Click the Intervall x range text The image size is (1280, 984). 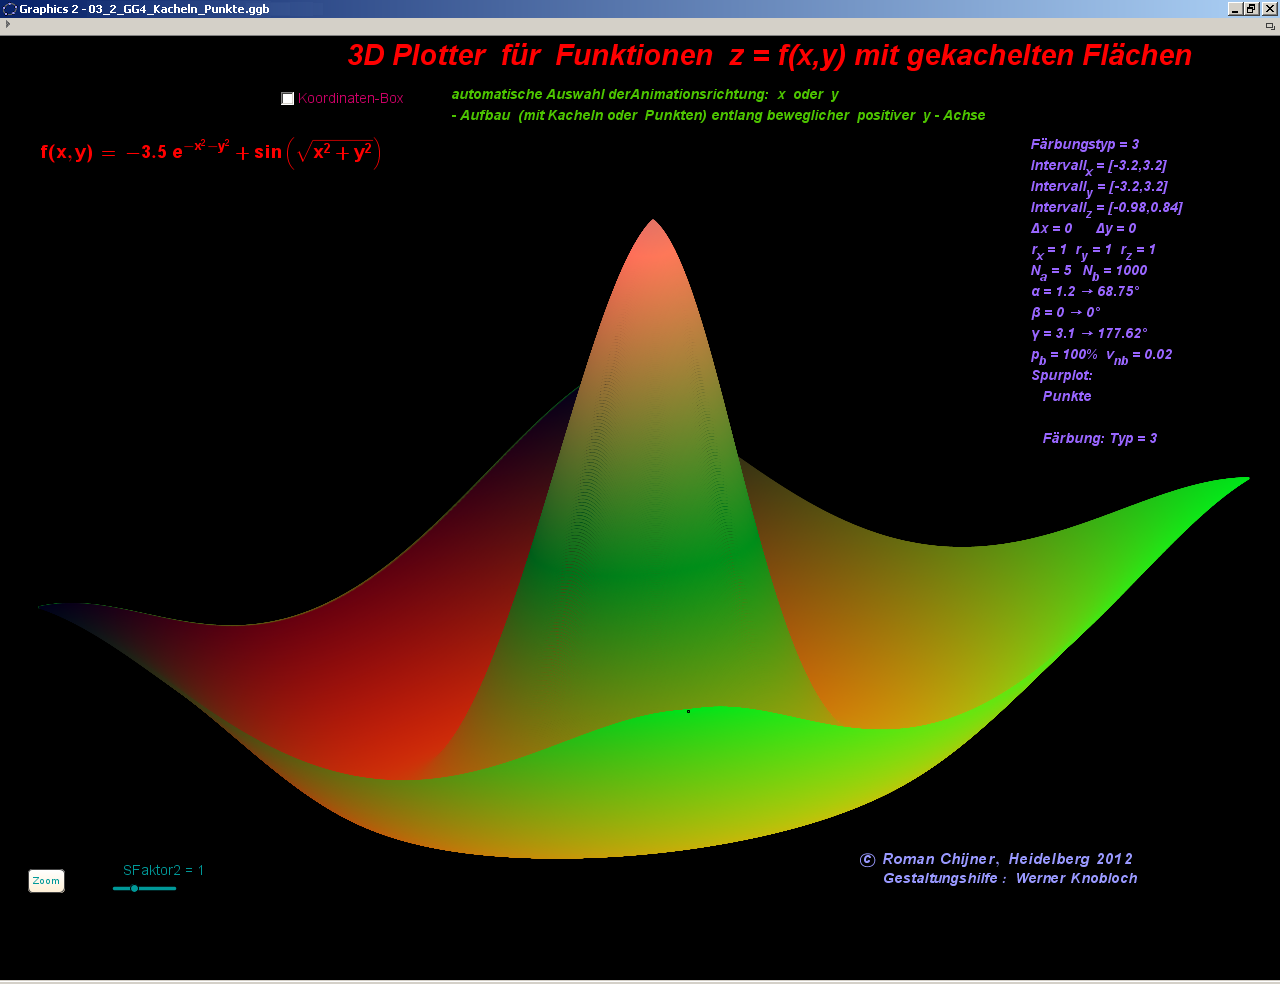1098,166
